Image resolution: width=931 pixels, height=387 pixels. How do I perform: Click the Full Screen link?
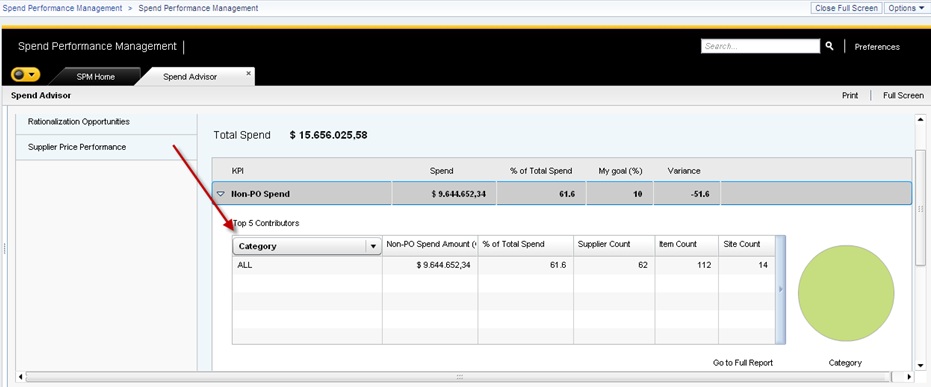(x=903, y=96)
